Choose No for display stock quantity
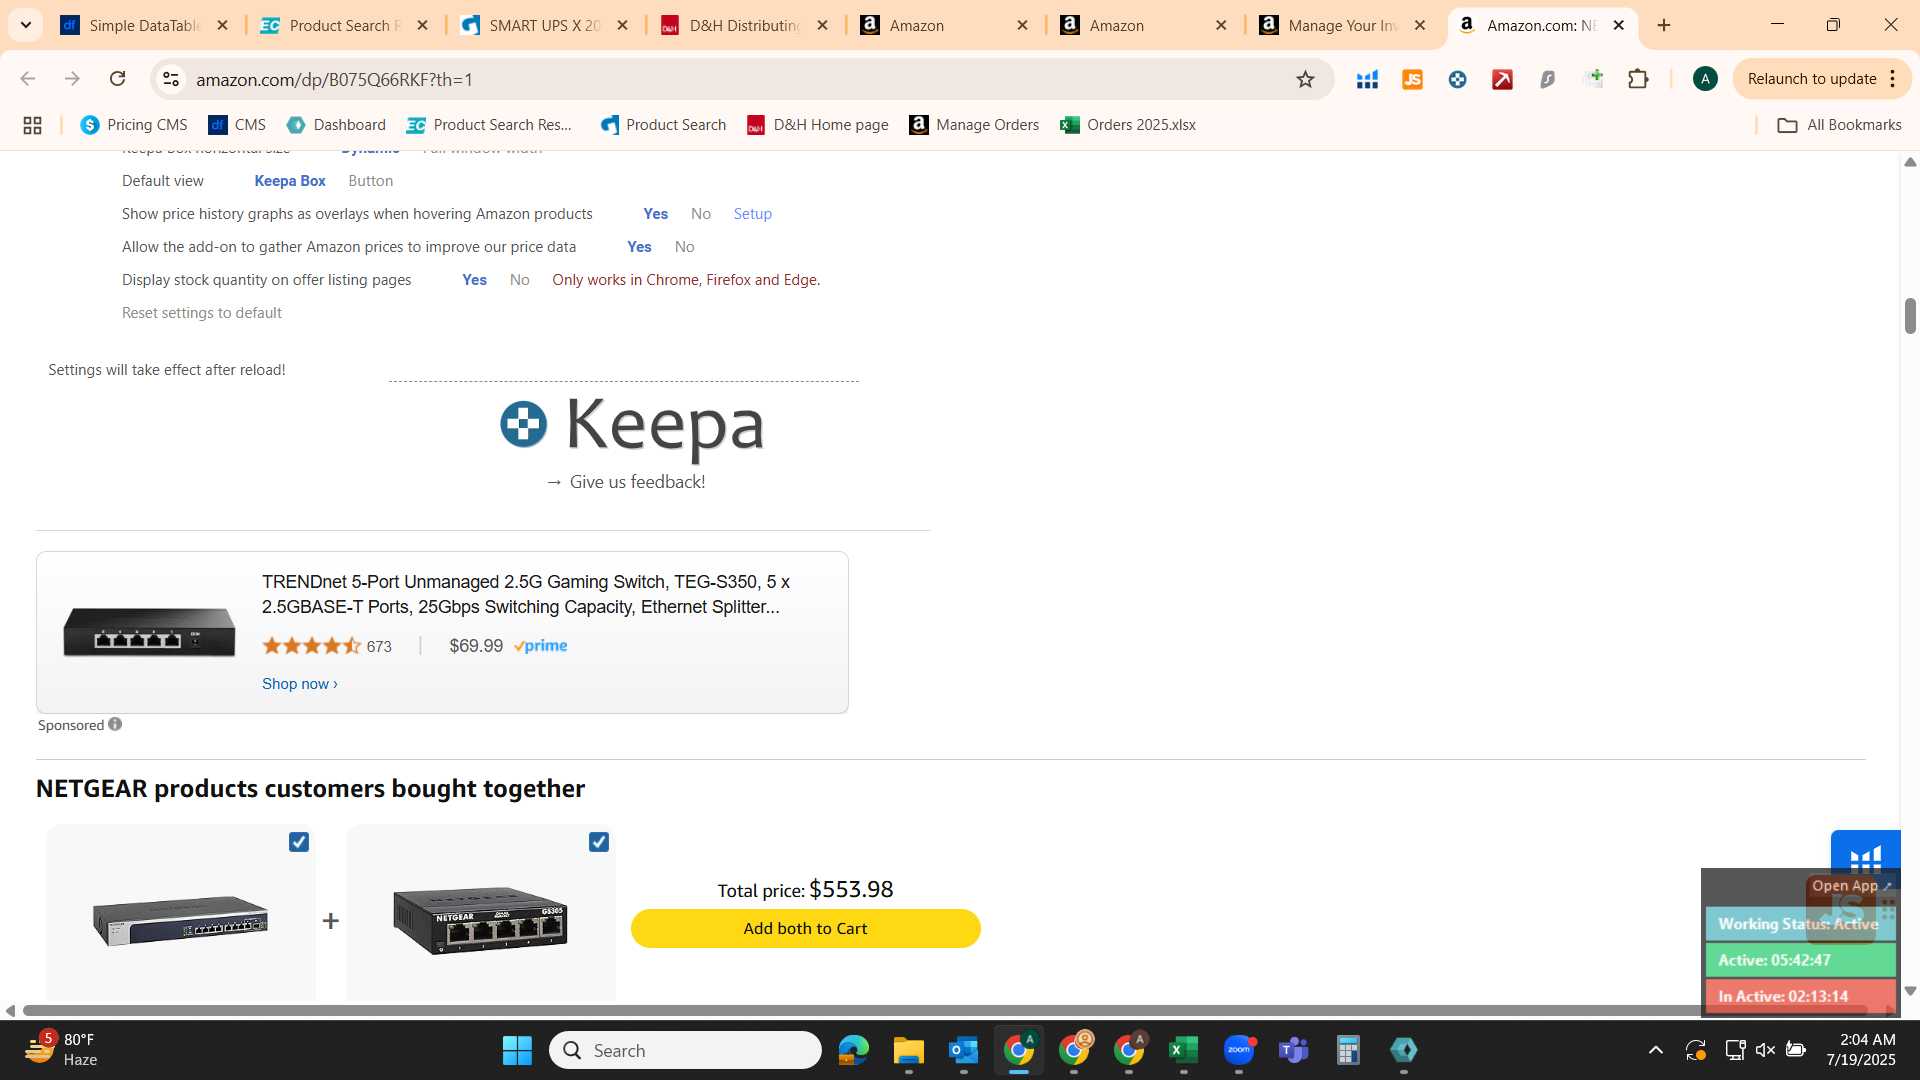Screen dimensions: 1920x1080 point(519,280)
